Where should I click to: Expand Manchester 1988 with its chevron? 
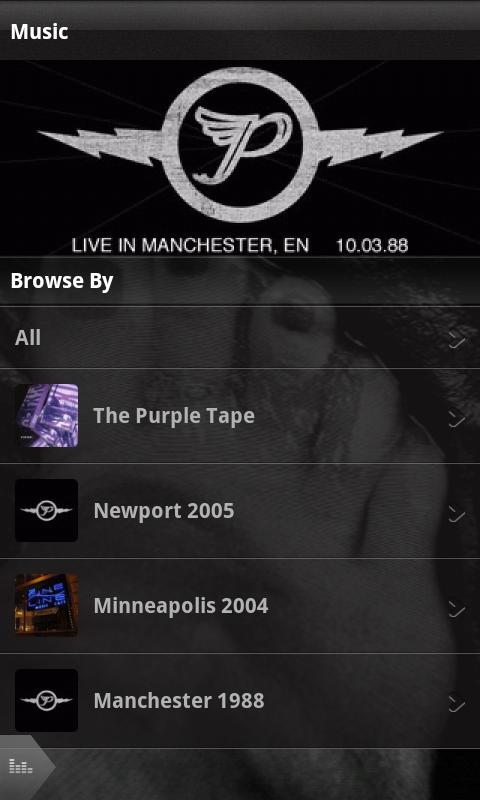pos(457,703)
